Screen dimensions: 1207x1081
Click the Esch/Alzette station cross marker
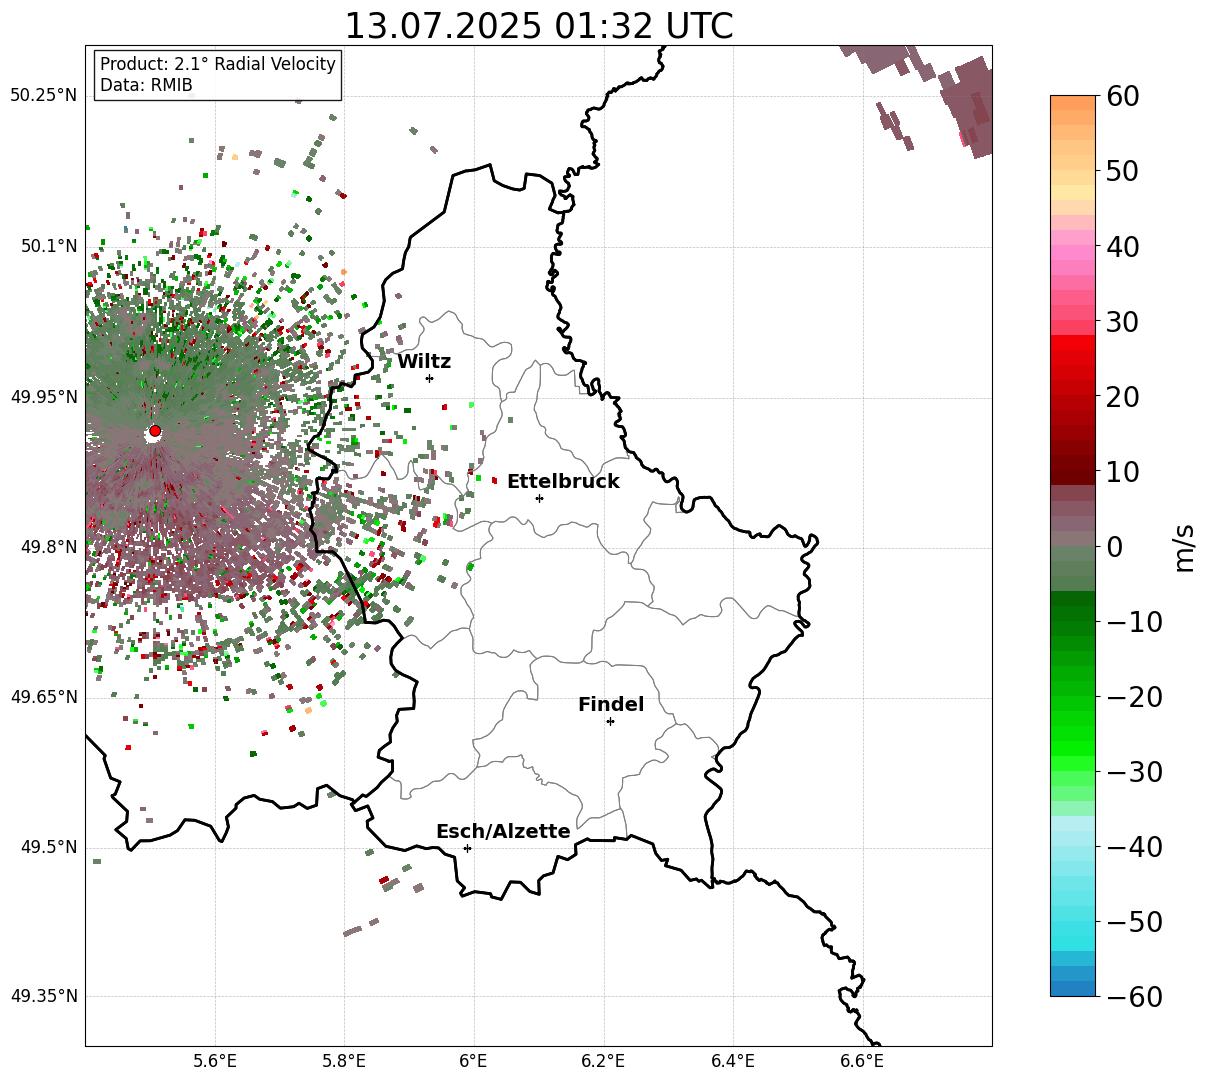coord(467,848)
